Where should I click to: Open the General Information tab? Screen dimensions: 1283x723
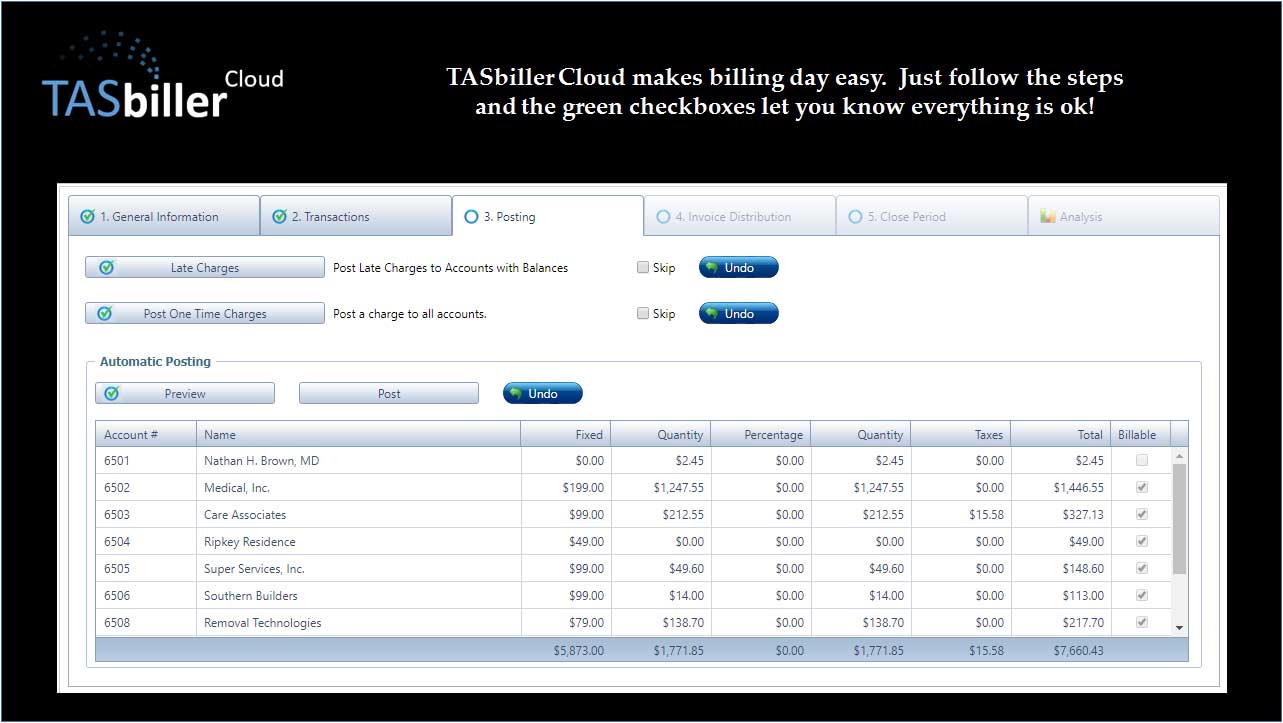click(164, 216)
